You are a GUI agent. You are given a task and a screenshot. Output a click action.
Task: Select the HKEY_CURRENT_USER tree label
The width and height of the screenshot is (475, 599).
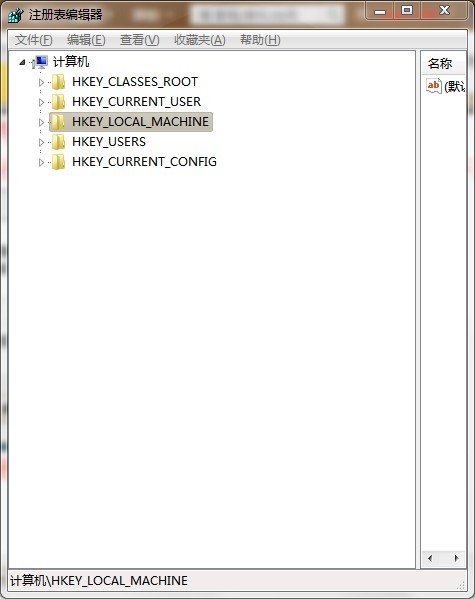coord(136,102)
